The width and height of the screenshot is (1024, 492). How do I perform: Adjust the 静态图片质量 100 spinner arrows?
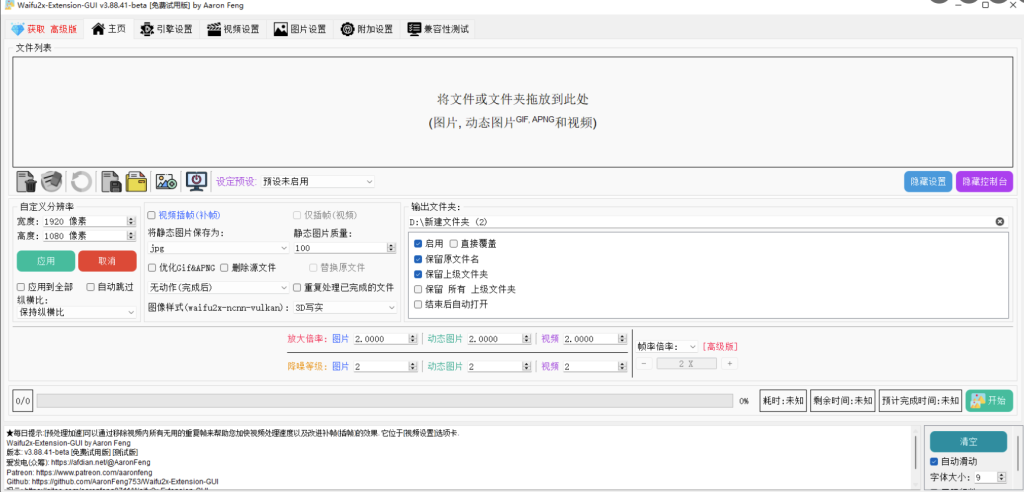[x=391, y=248]
